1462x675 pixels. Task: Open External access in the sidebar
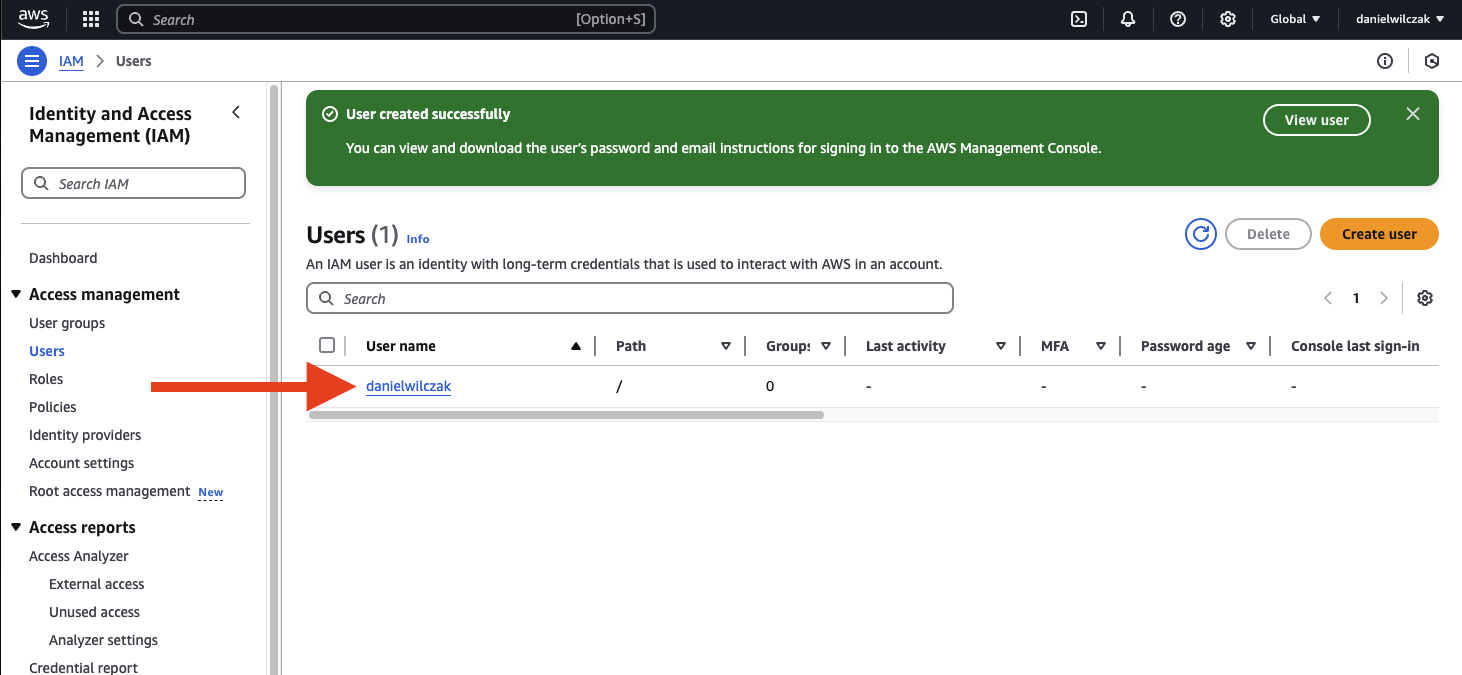click(97, 584)
